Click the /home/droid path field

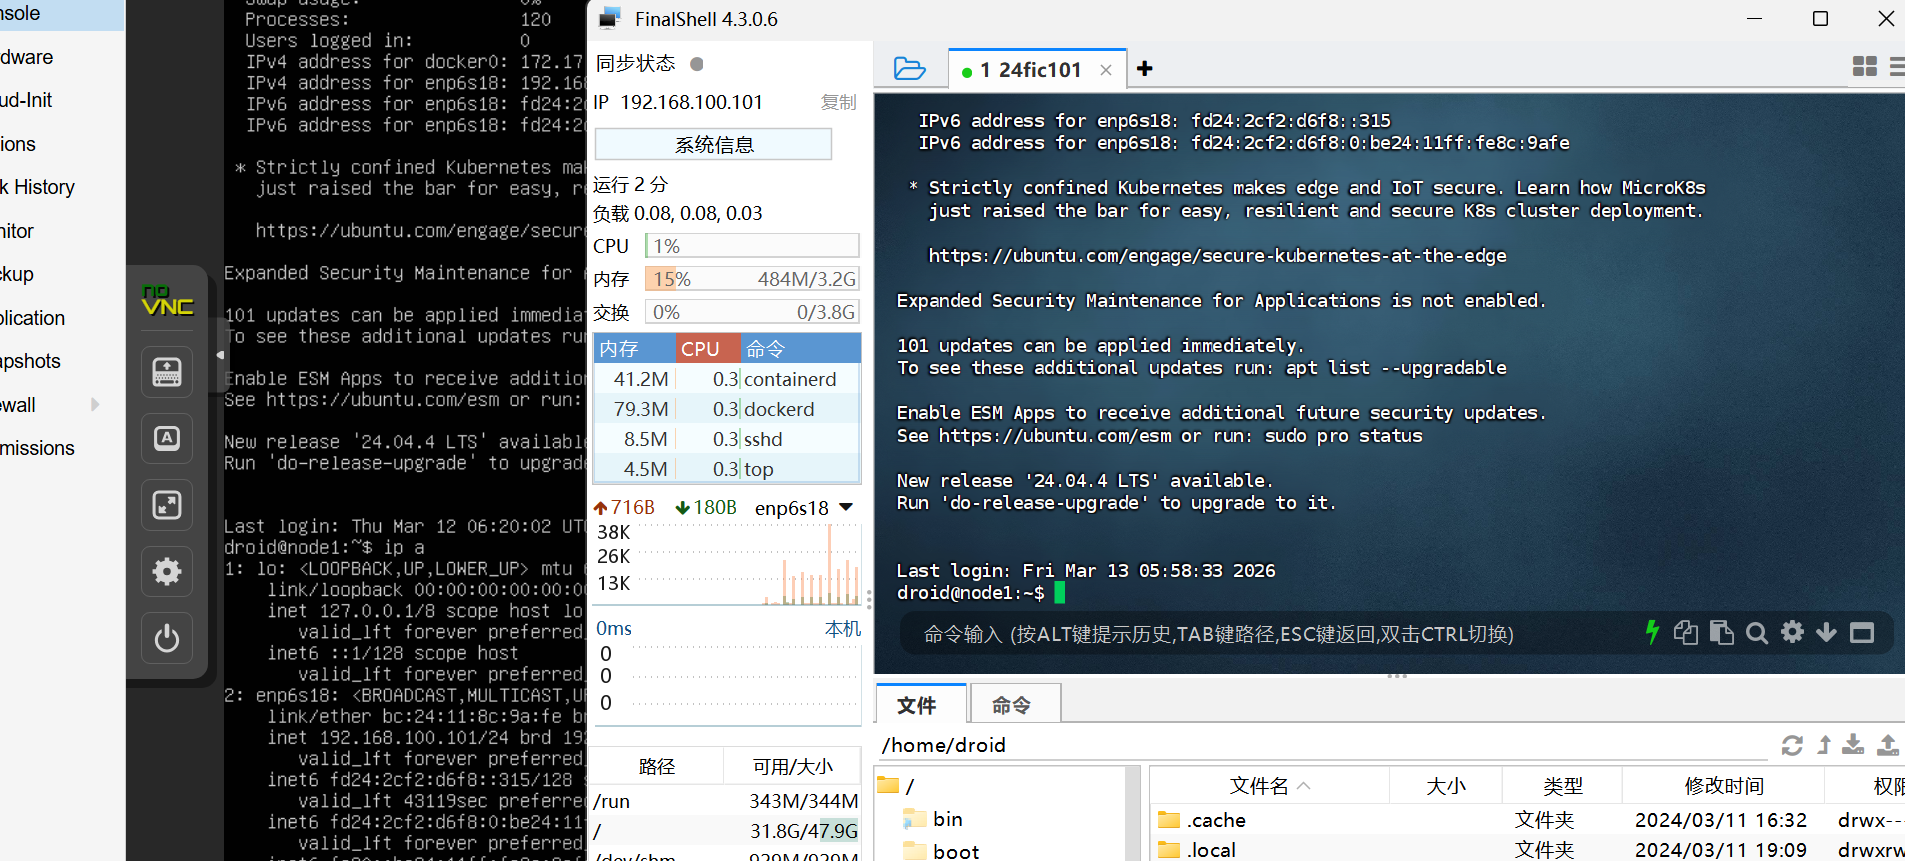click(1324, 745)
